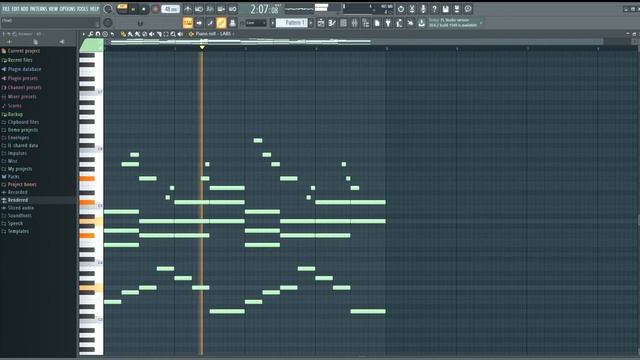Open the VIEW menu
Viewport: 640px width, 360px height.
coord(53,9)
